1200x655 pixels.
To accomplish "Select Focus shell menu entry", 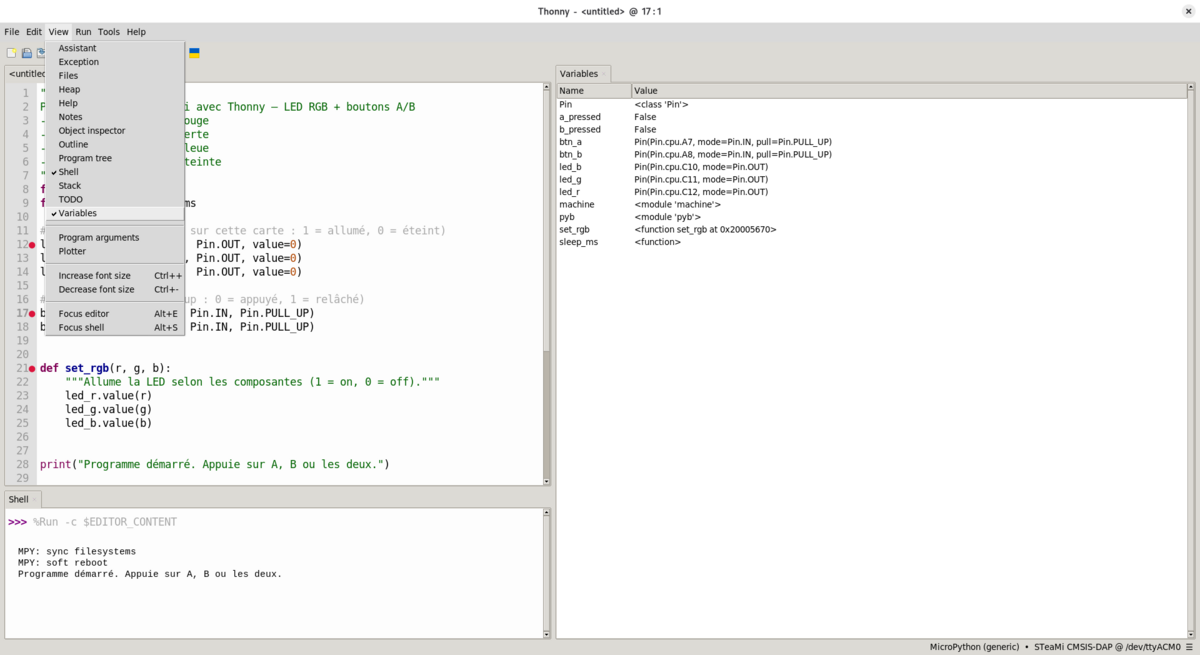I will point(115,327).
